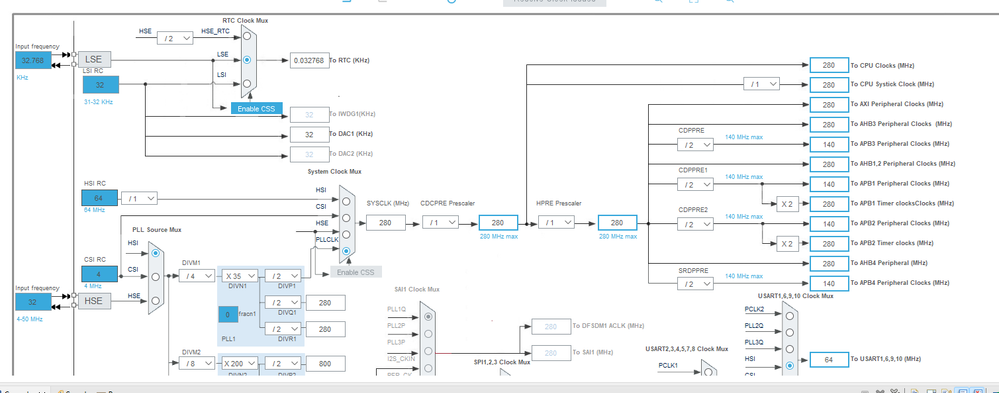
Task: Select LSE input in RTC Clock Mux
Action: tap(247, 60)
